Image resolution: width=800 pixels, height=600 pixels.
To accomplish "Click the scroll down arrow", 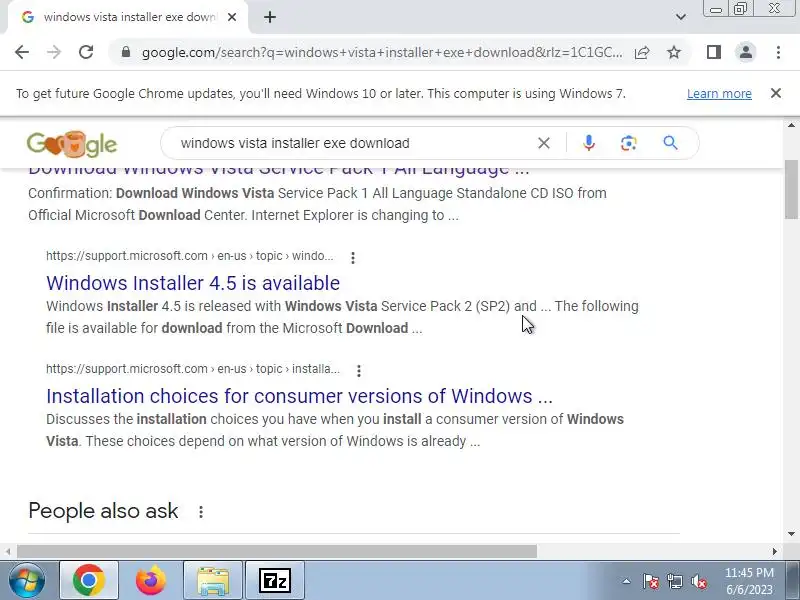I will 791,534.
